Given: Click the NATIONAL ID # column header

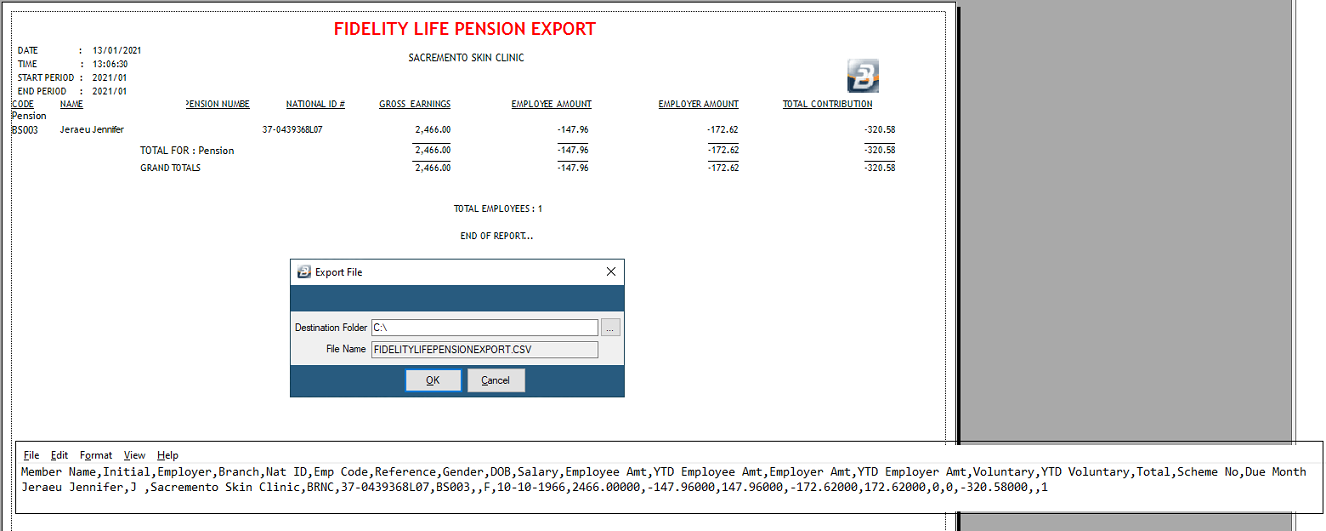Looking at the screenshot, I should pos(315,104).
